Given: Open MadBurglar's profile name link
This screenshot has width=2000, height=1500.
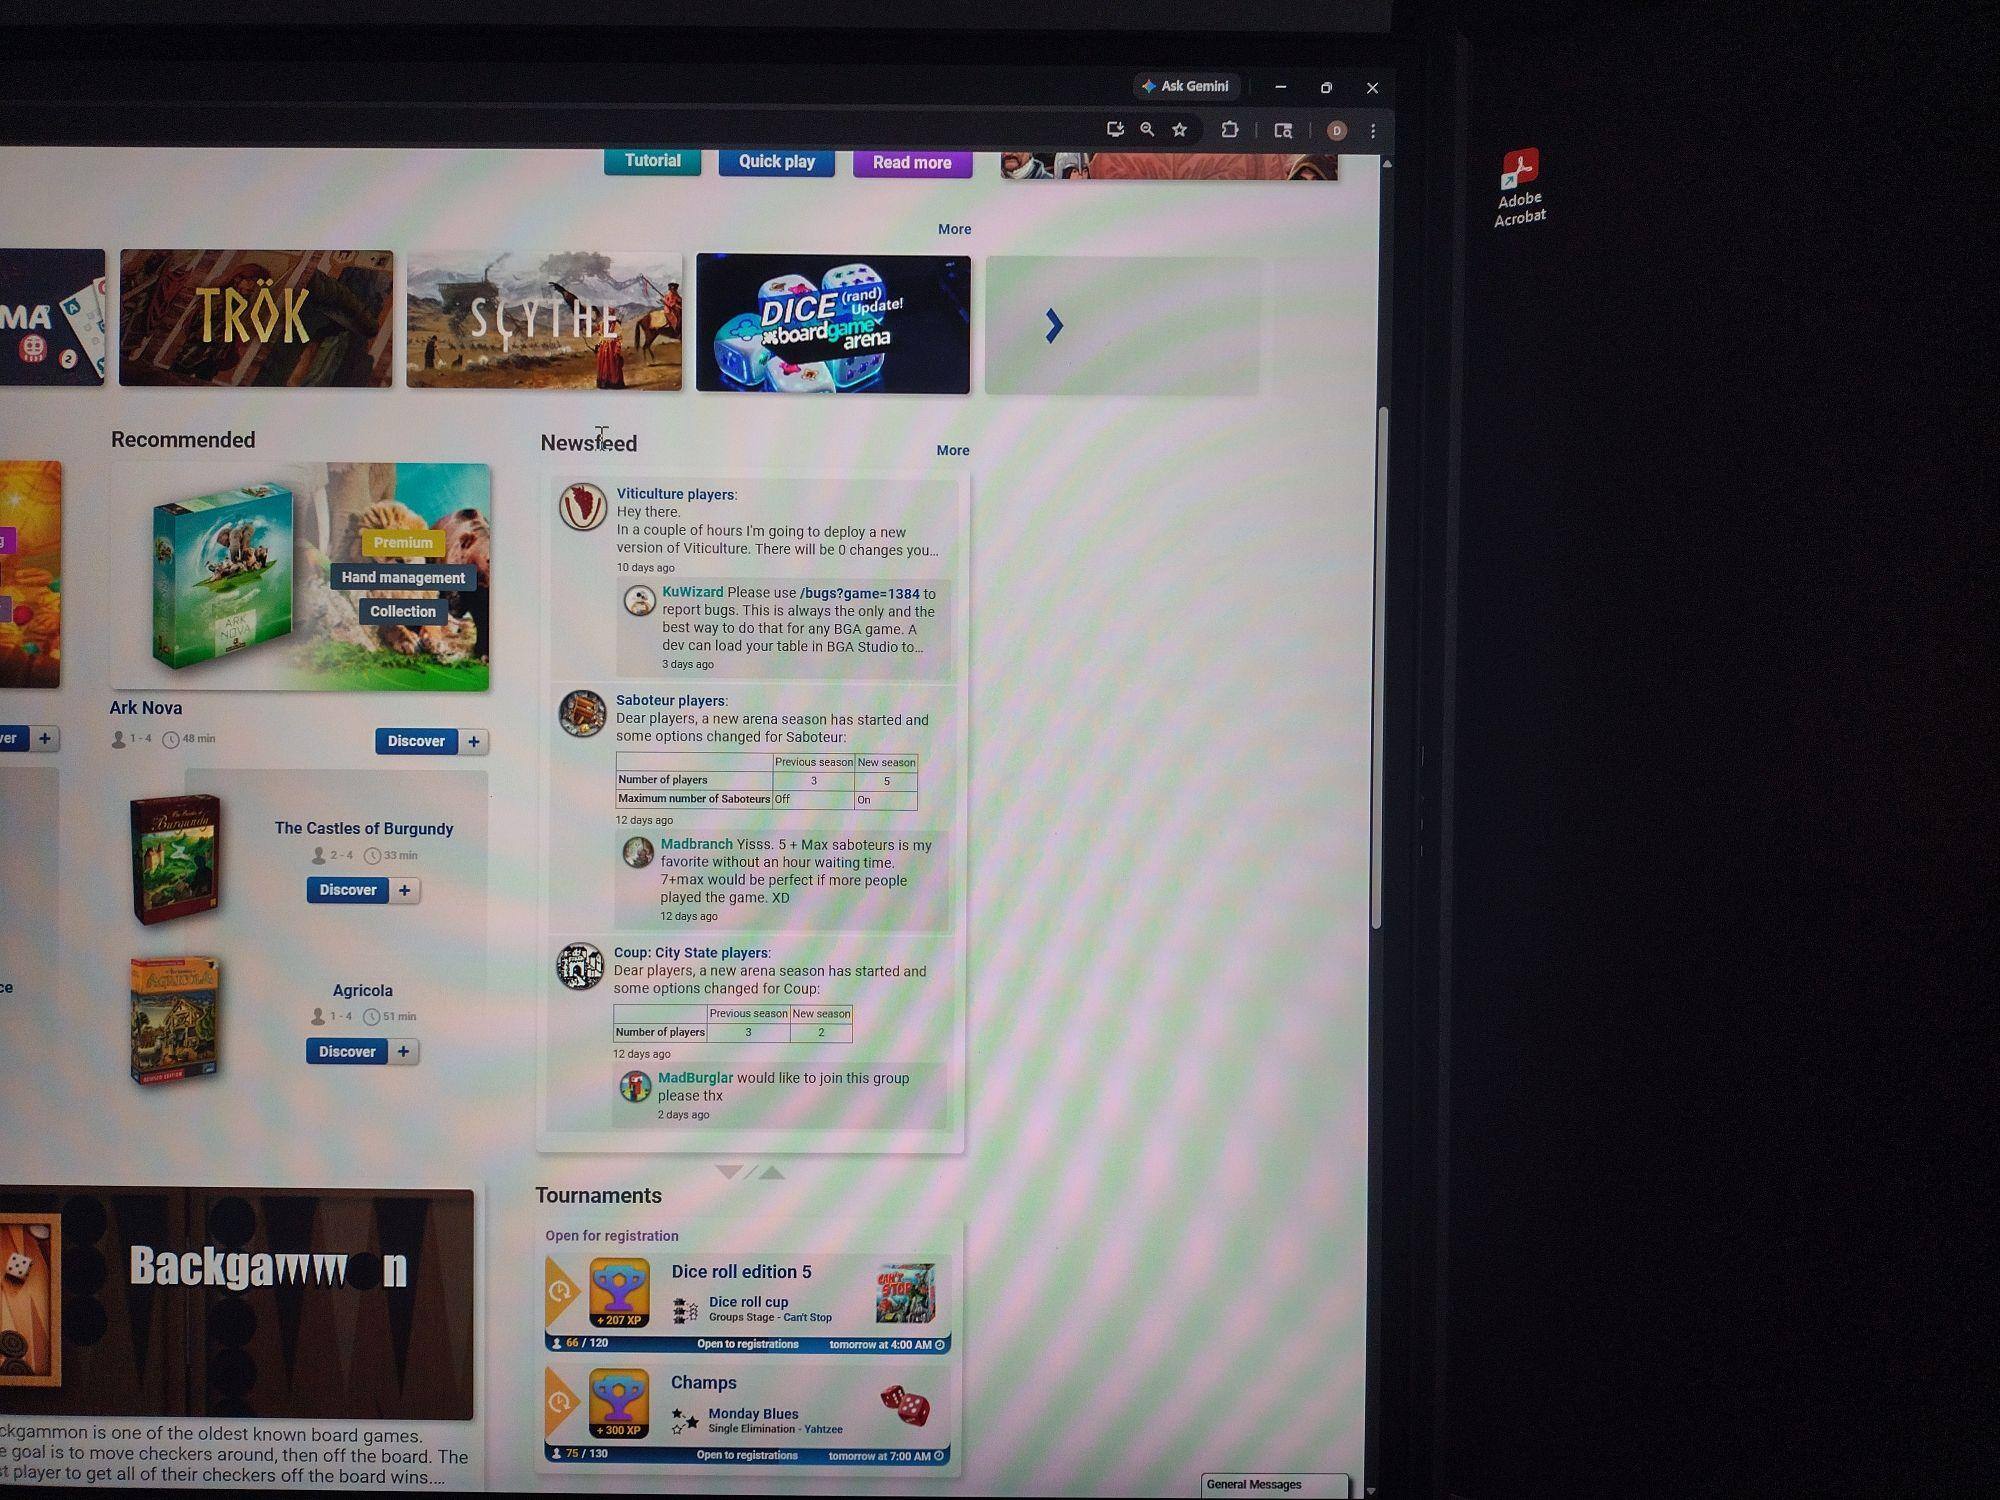Looking at the screenshot, I should click(695, 1078).
